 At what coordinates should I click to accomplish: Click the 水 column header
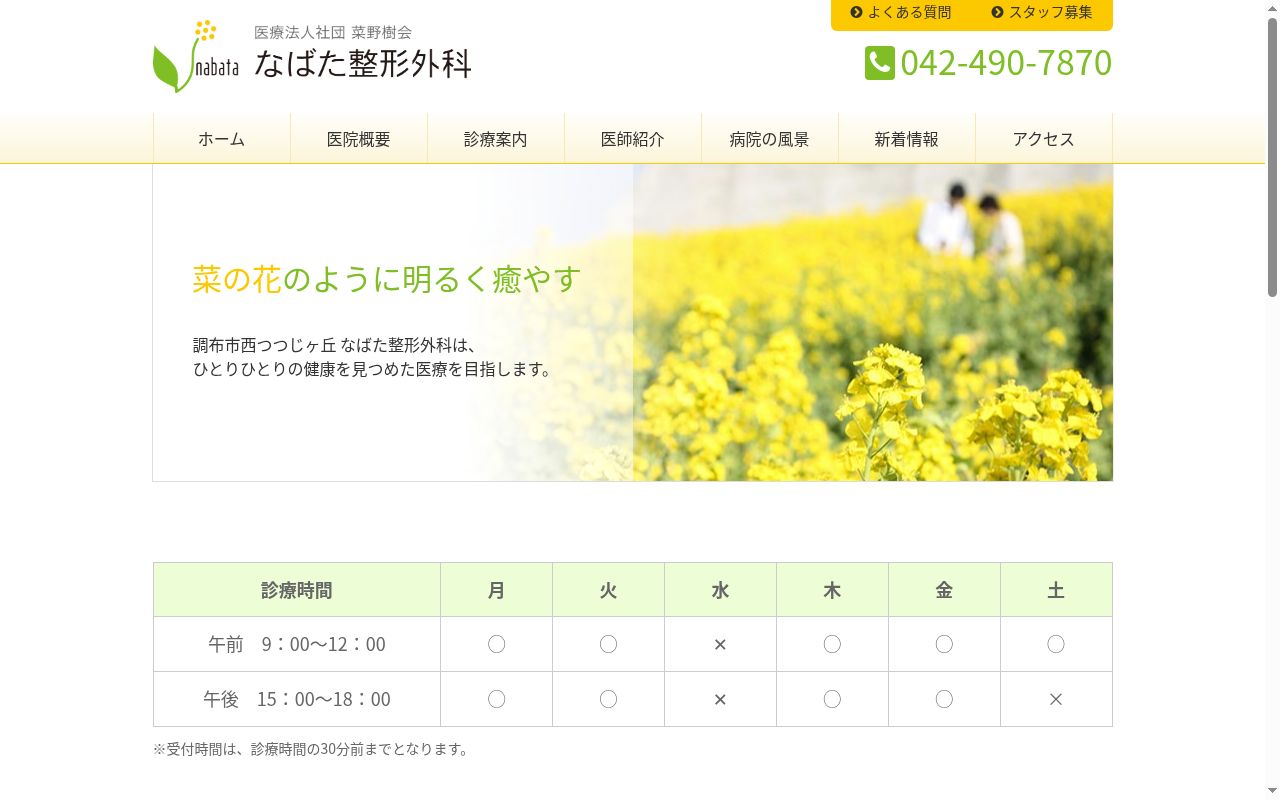[x=721, y=590]
